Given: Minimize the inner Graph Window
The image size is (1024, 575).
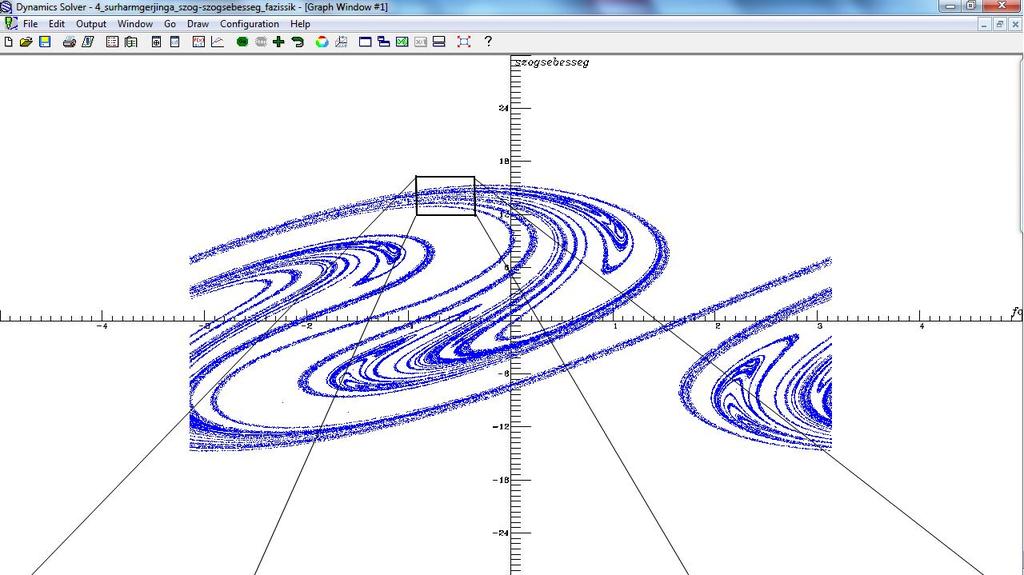Looking at the screenshot, I should [x=984, y=24].
